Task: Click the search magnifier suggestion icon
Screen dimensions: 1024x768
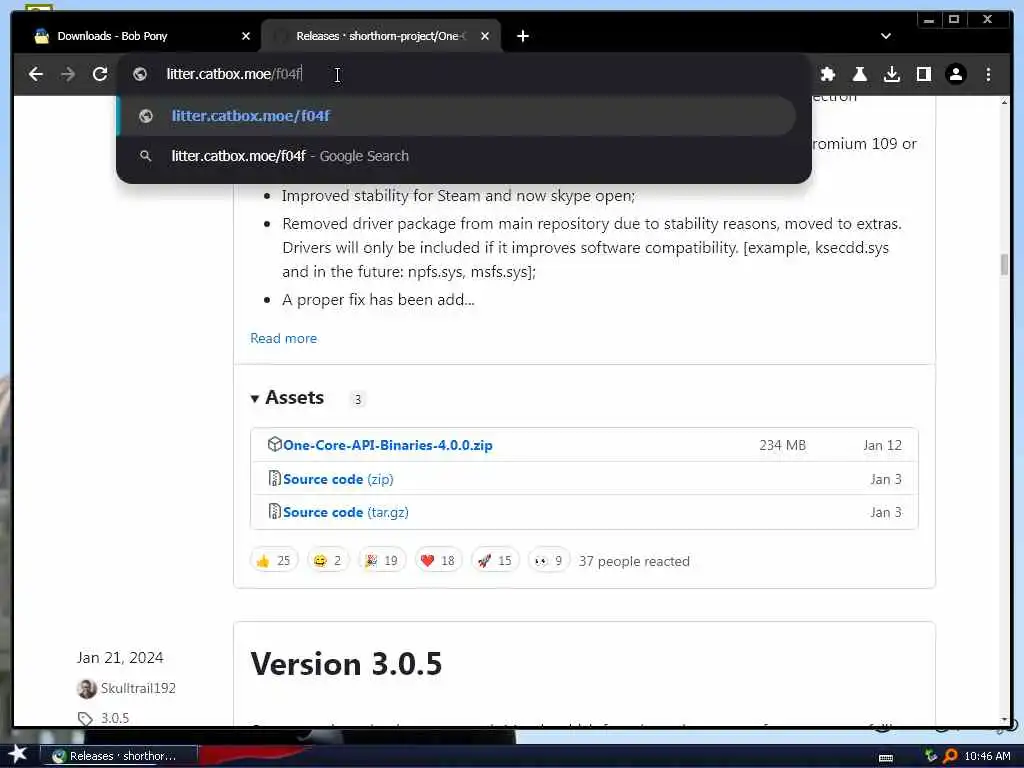Action: pyautogui.click(x=146, y=156)
